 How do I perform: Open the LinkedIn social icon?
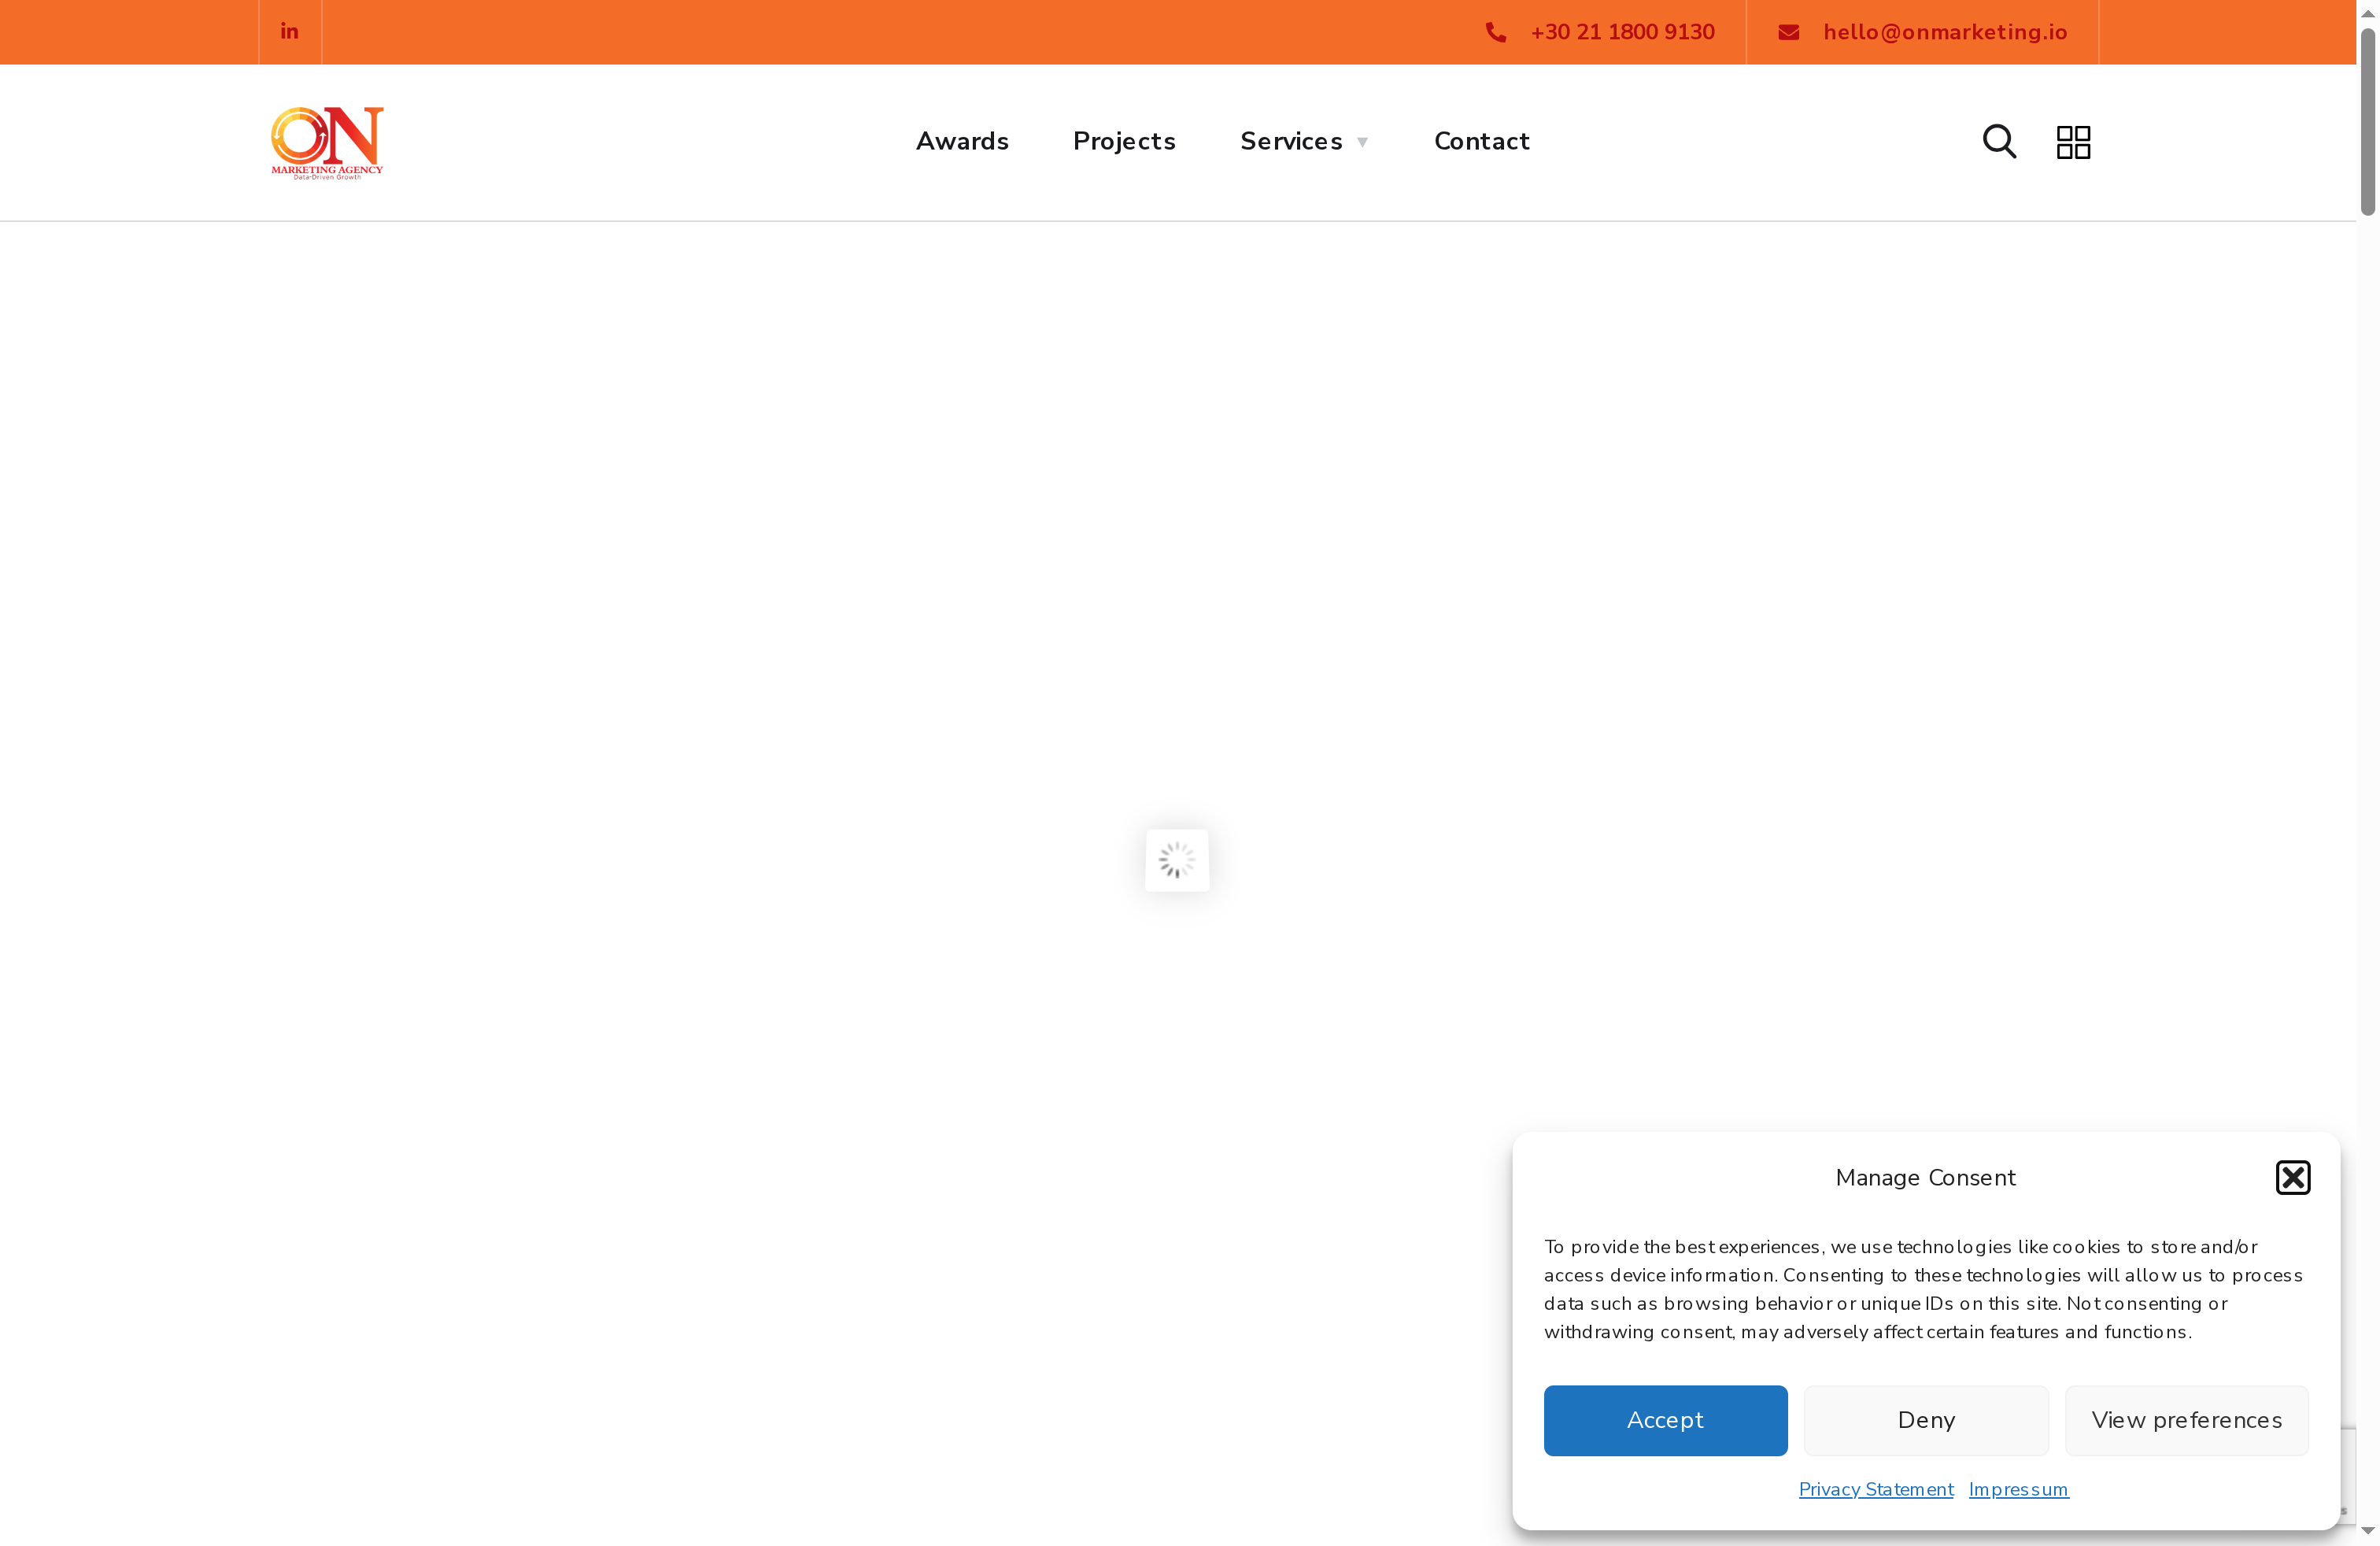point(290,31)
